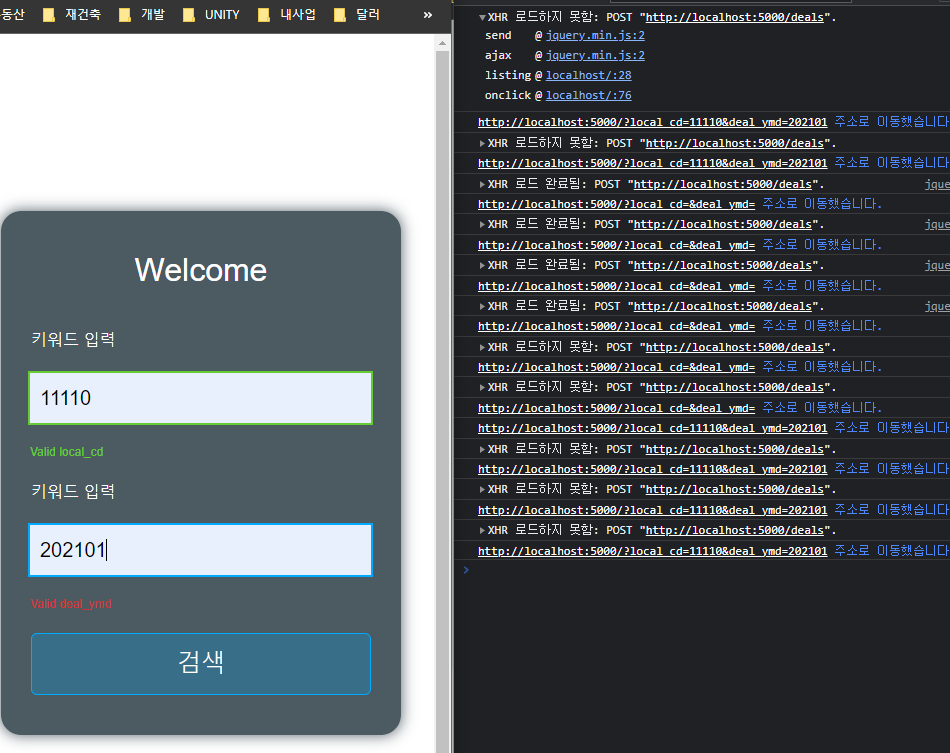Click the console prompt input line
The height and width of the screenshot is (753, 950).
coord(700,570)
